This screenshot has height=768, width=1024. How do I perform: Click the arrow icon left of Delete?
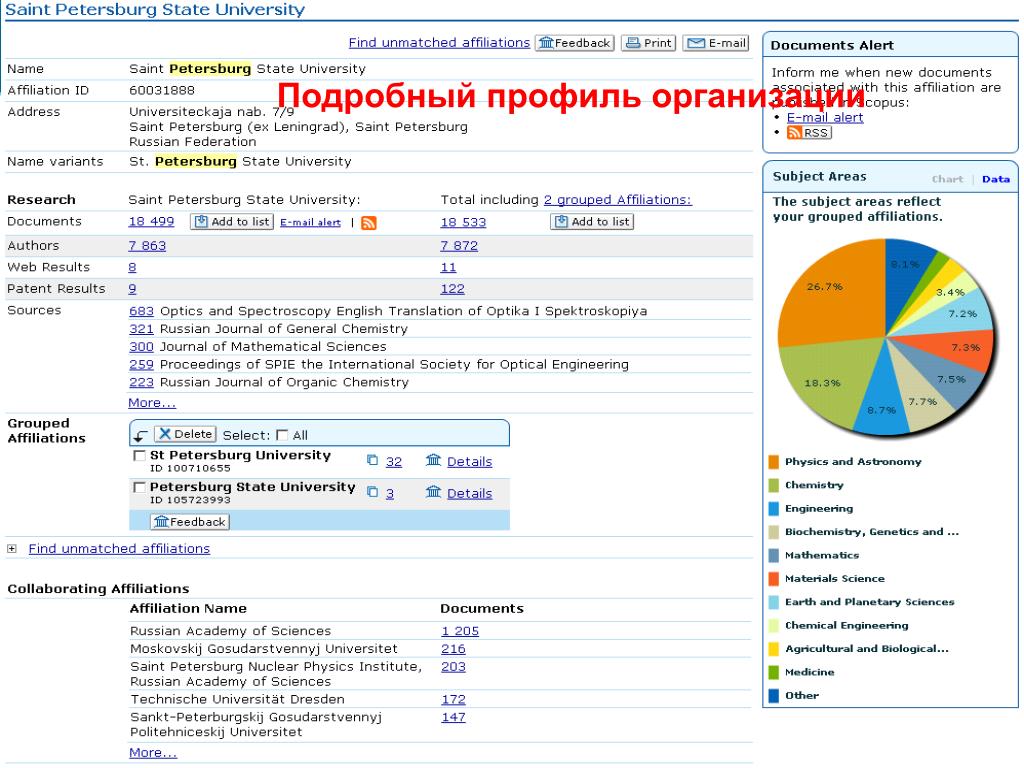point(140,436)
